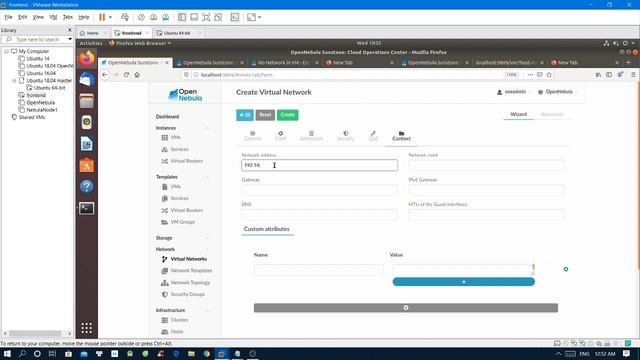Viewport: 640px width, 360px height.
Task: Click Send Ctrl+Alt+Del toolbar icon
Action: click(125, 17)
